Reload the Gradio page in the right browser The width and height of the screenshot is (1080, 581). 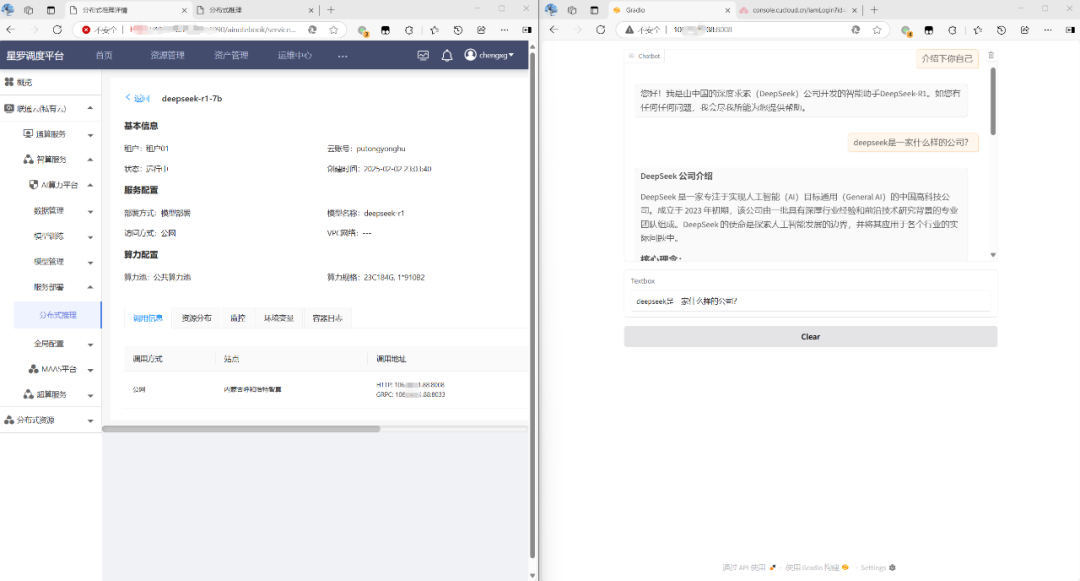[x=601, y=30]
